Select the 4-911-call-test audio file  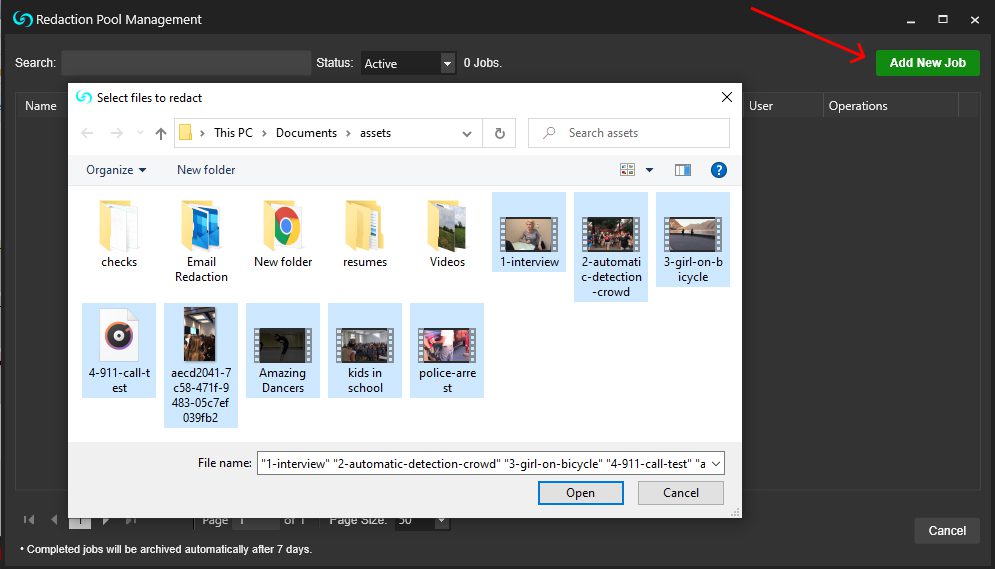pyautogui.click(x=119, y=350)
